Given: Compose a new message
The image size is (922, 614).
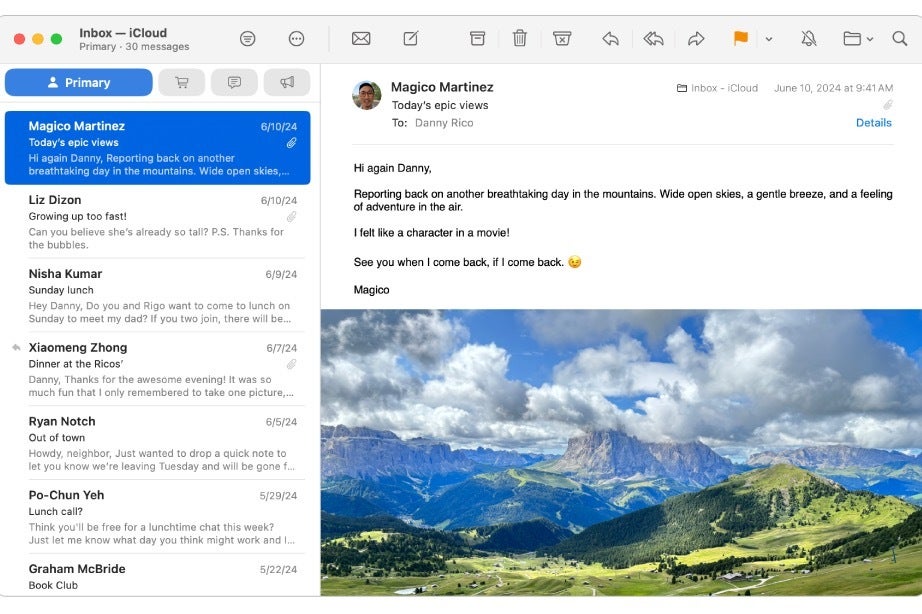Looking at the screenshot, I should (410, 39).
